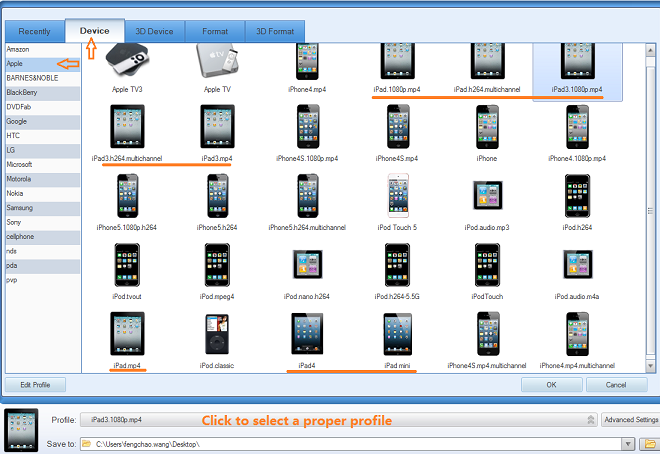This screenshot has height=454, width=660.
Task: Pick the plain iPhone profile
Action: point(487,127)
